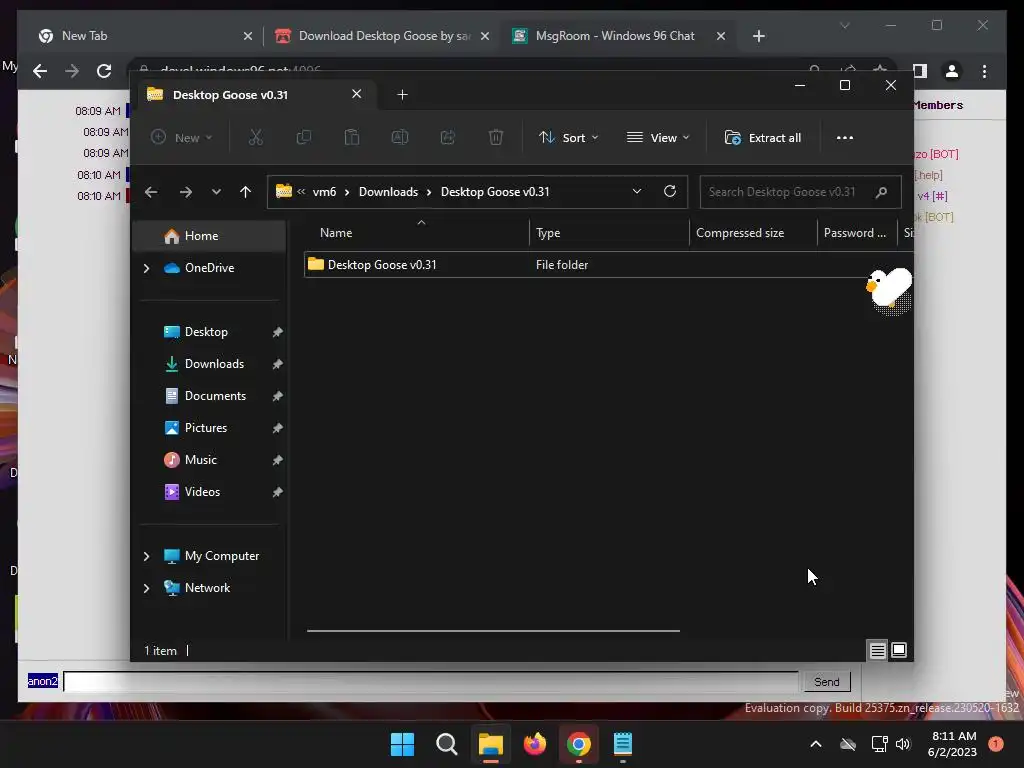This screenshot has height=768, width=1024.
Task: Switch to large thumbnails view icon
Action: tap(899, 650)
